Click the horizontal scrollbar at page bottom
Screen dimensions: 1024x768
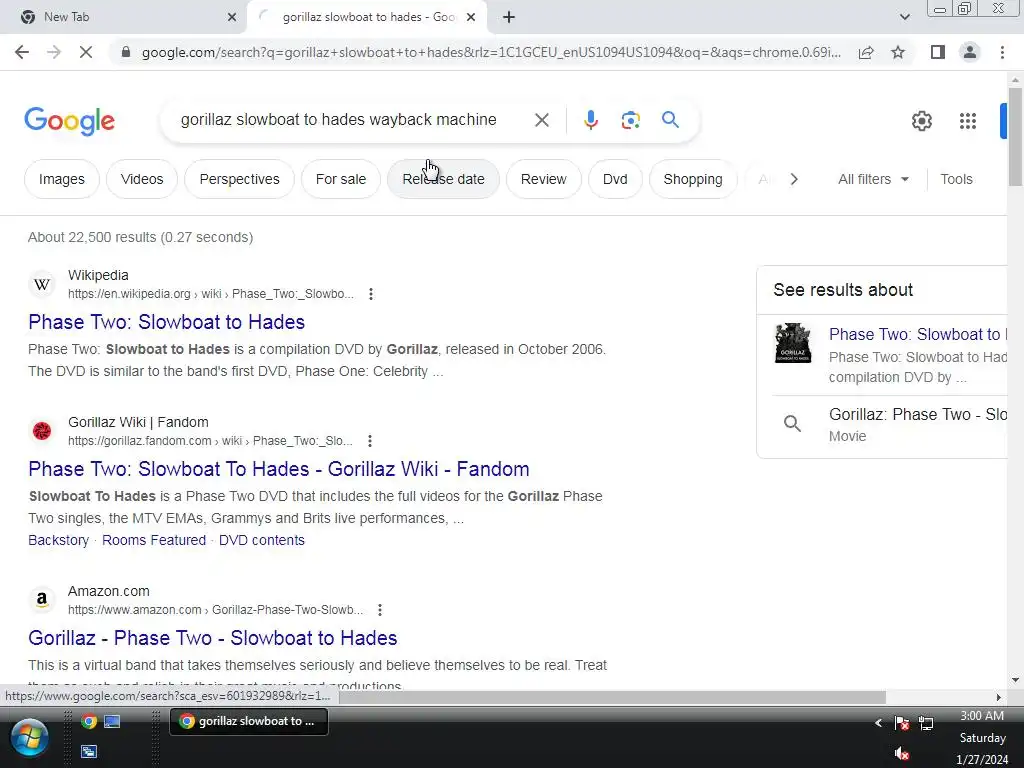[x=612, y=697]
